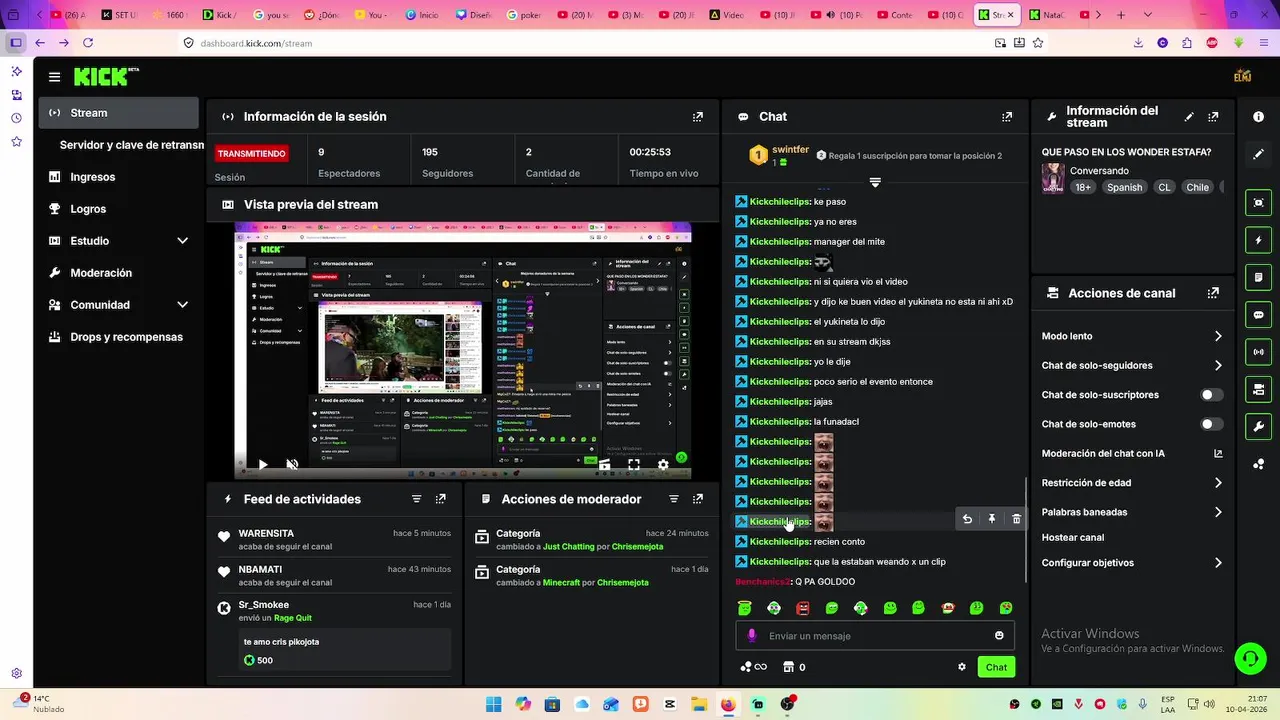Open the pencil edit button in right rail
The height and width of the screenshot is (720, 1280).
point(1258,154)
